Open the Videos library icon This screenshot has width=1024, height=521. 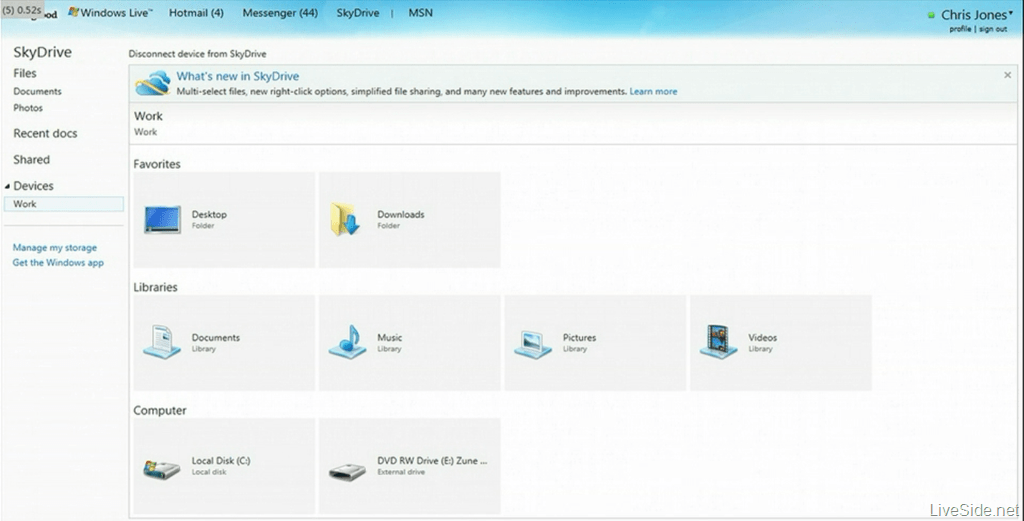point(718,341)
